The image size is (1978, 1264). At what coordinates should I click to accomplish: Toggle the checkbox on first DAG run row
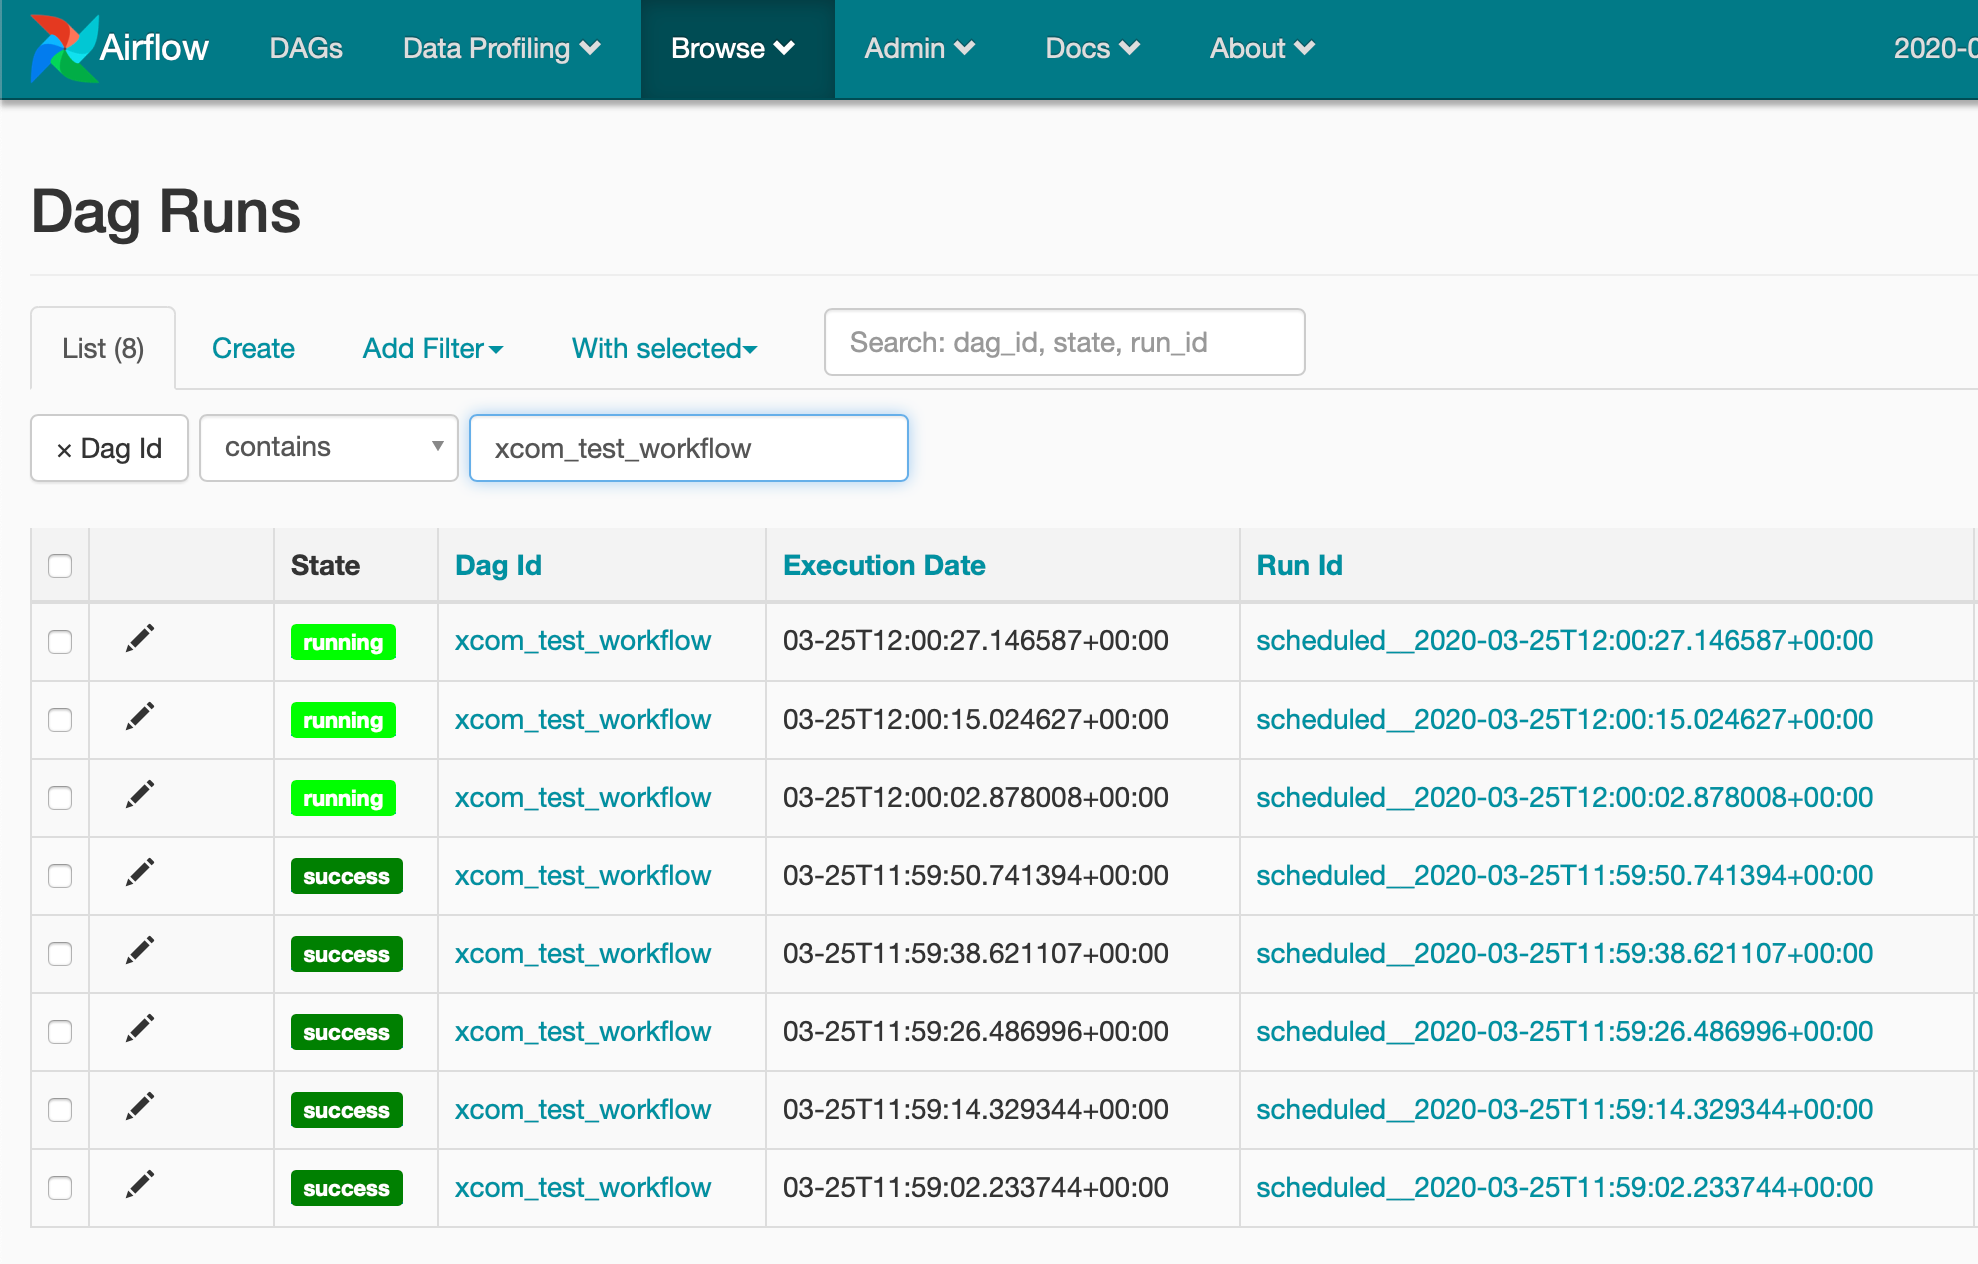pyautogui.click(x=59, y=638)
